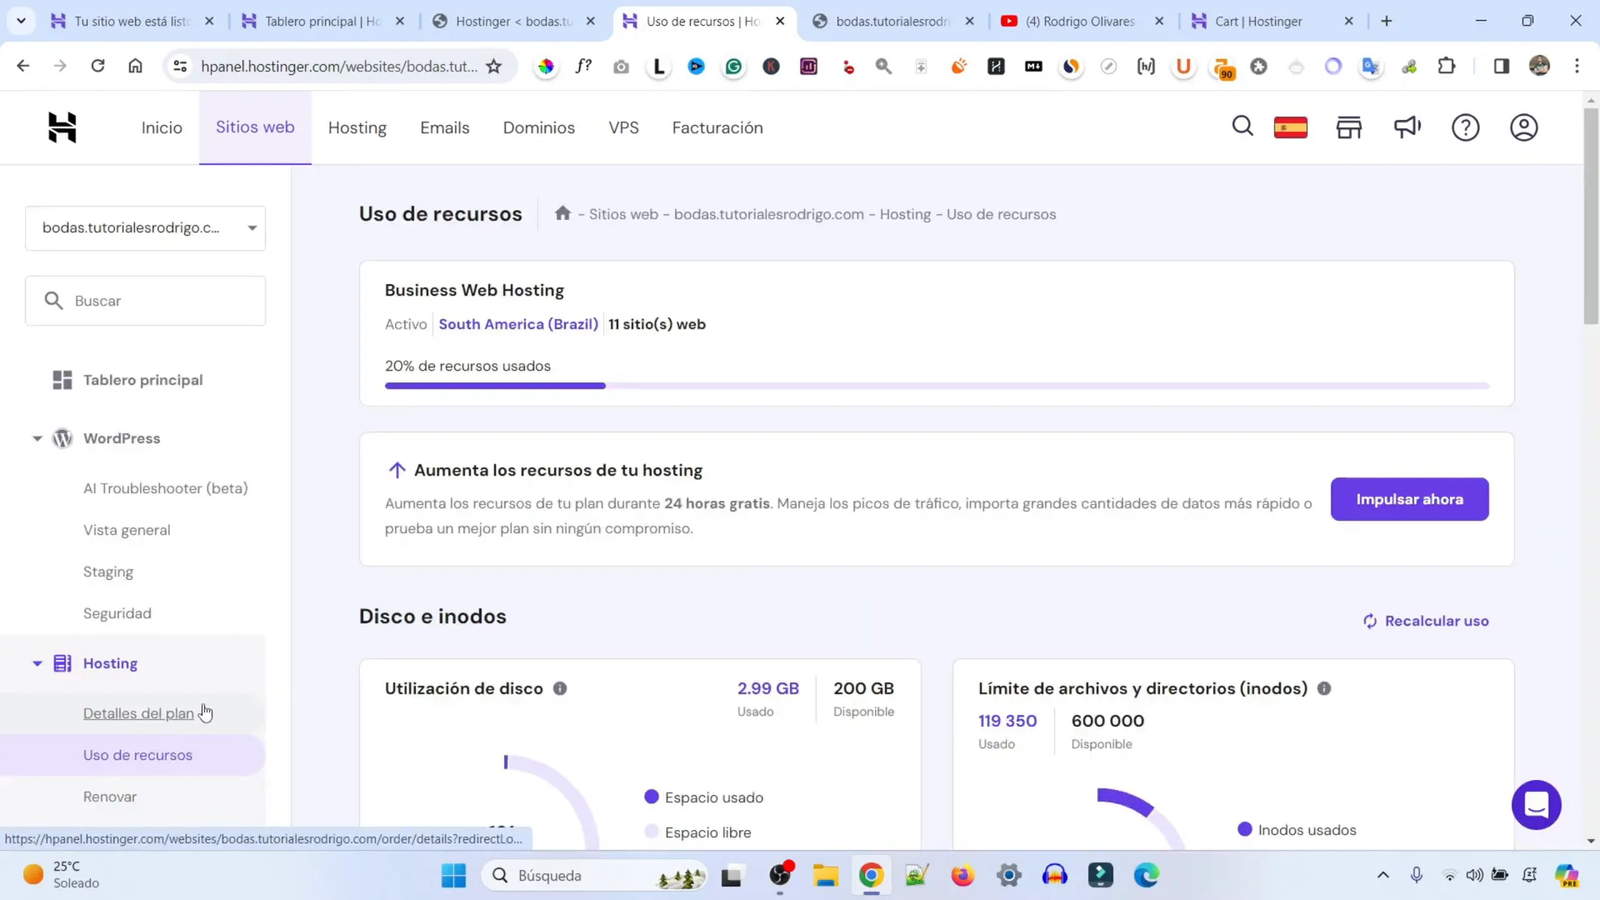
Task: Click home icon in breadcrumb
Action: coord(563,213)
